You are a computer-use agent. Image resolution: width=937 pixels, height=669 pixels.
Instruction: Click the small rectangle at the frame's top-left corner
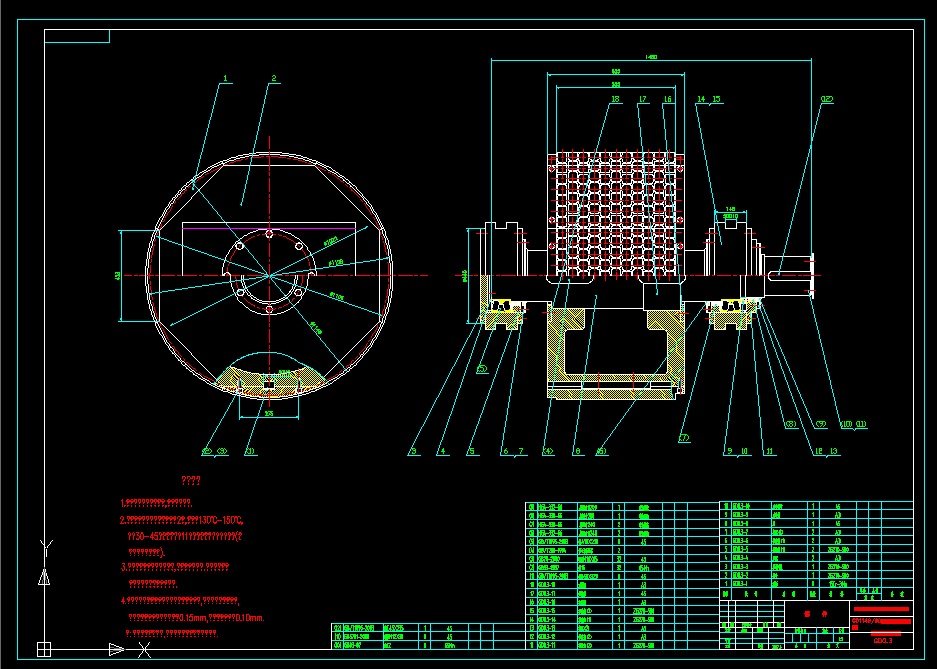[x=77, y=36]
